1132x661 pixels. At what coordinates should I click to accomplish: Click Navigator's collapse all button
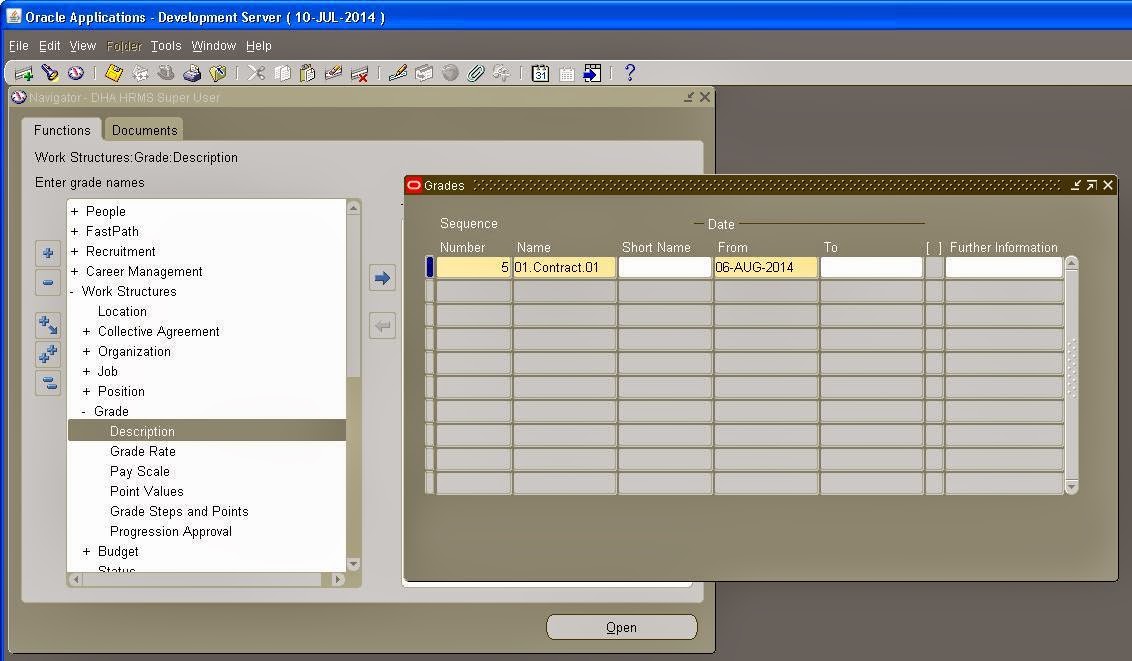pyautogui.click(x=48, y=383)
